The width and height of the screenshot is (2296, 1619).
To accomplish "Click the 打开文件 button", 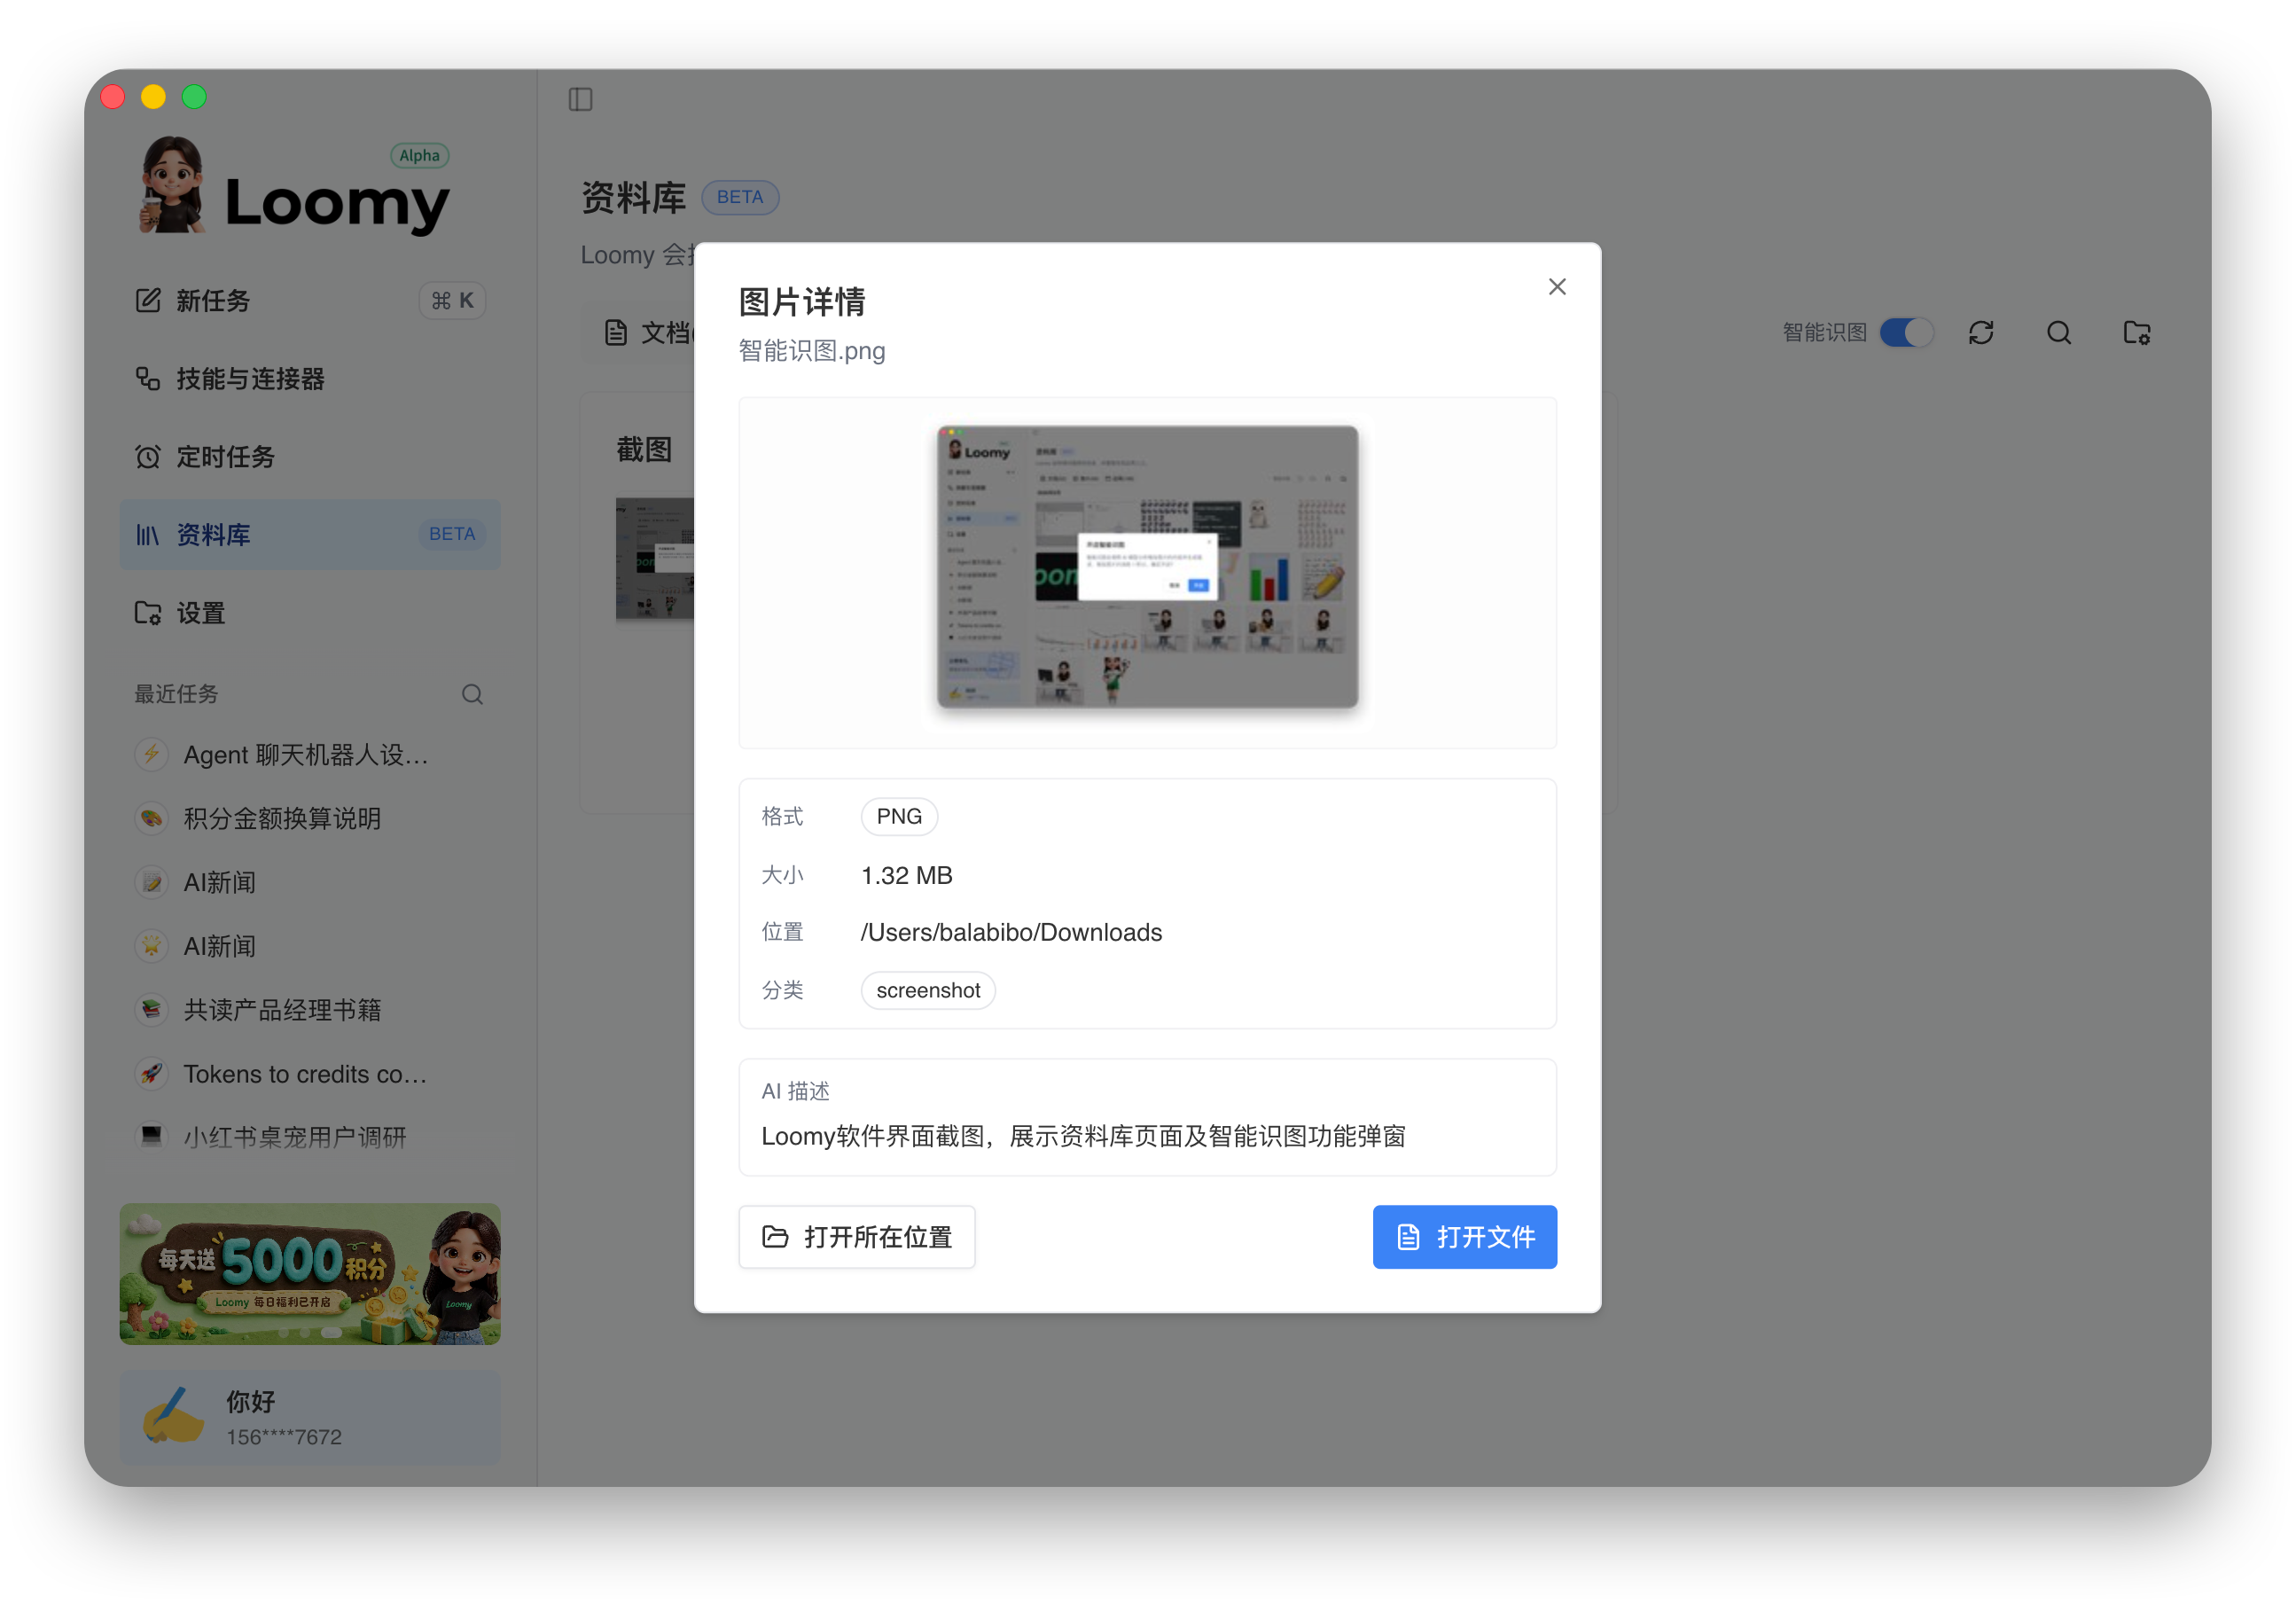I will pyautogui.click(x=1464, y=1237).
